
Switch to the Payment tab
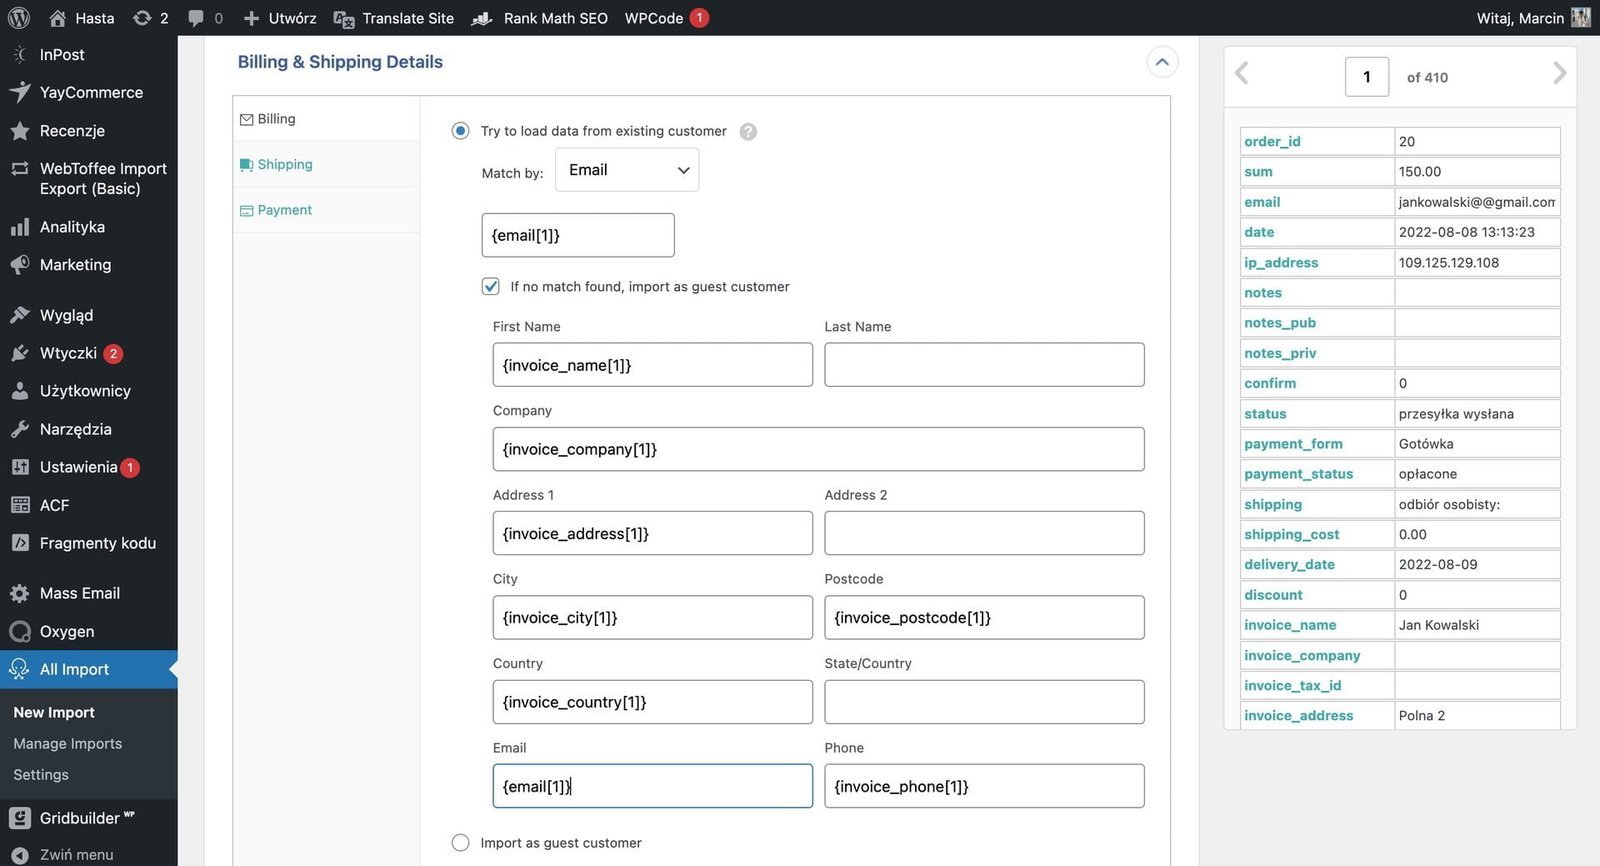(284, 210)
